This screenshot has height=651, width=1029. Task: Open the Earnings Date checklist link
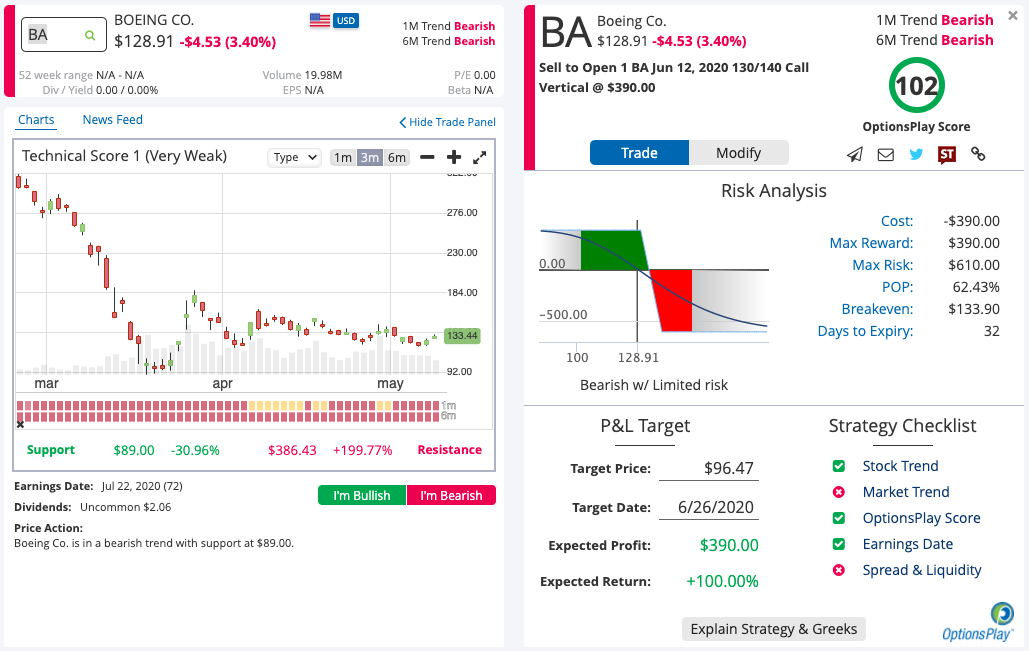coord(908,544)
